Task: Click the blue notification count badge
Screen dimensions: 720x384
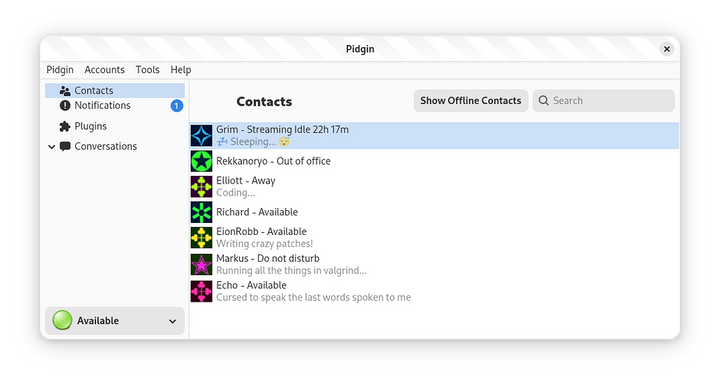Action: tap(177, 106)
